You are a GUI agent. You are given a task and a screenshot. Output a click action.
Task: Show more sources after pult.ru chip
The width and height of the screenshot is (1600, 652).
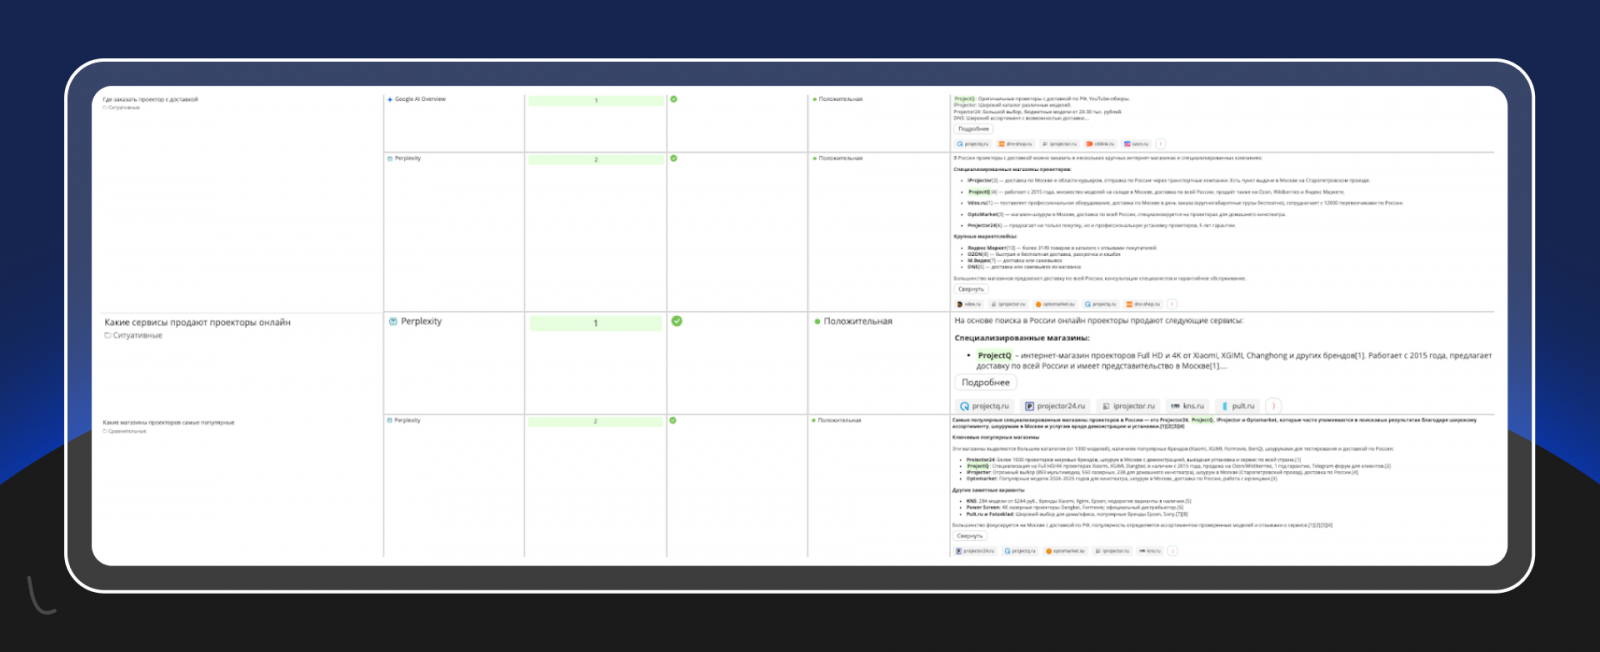[1273, 406]
